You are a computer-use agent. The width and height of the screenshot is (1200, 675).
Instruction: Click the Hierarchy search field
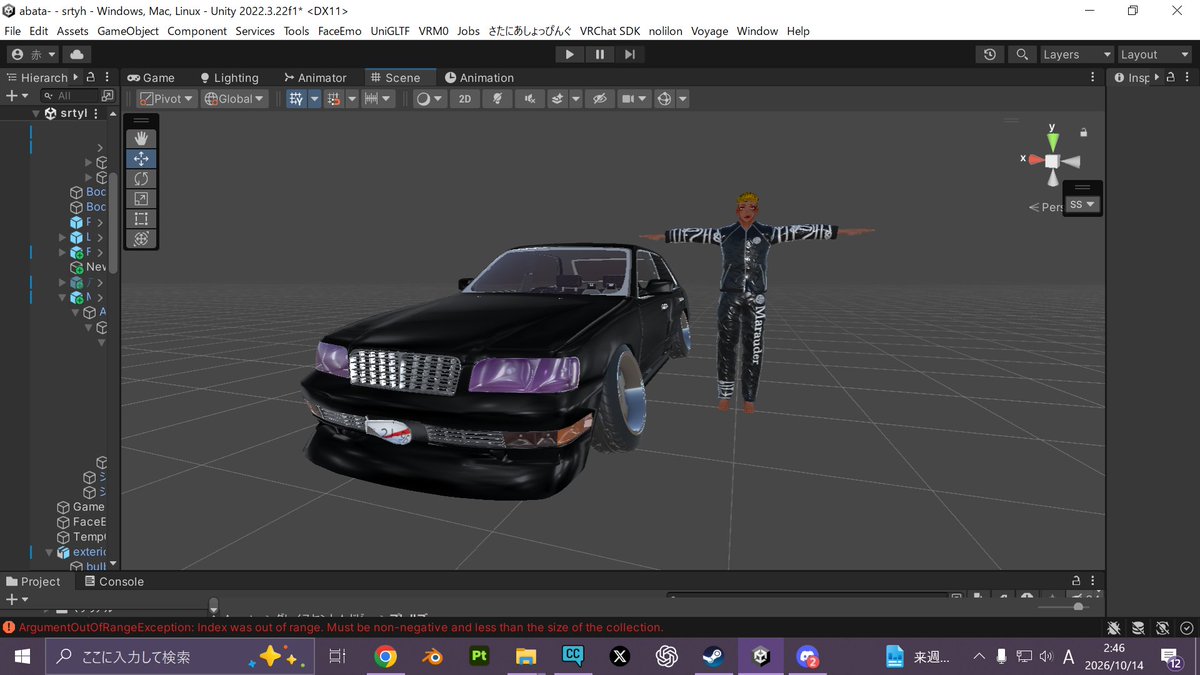[x=70, y=96]
